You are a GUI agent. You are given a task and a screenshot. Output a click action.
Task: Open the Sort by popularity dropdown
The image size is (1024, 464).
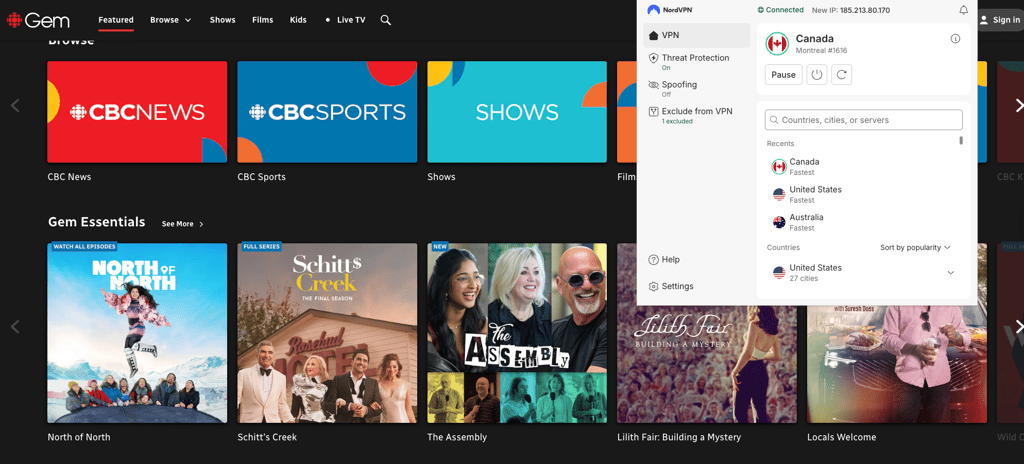(915, 248)
